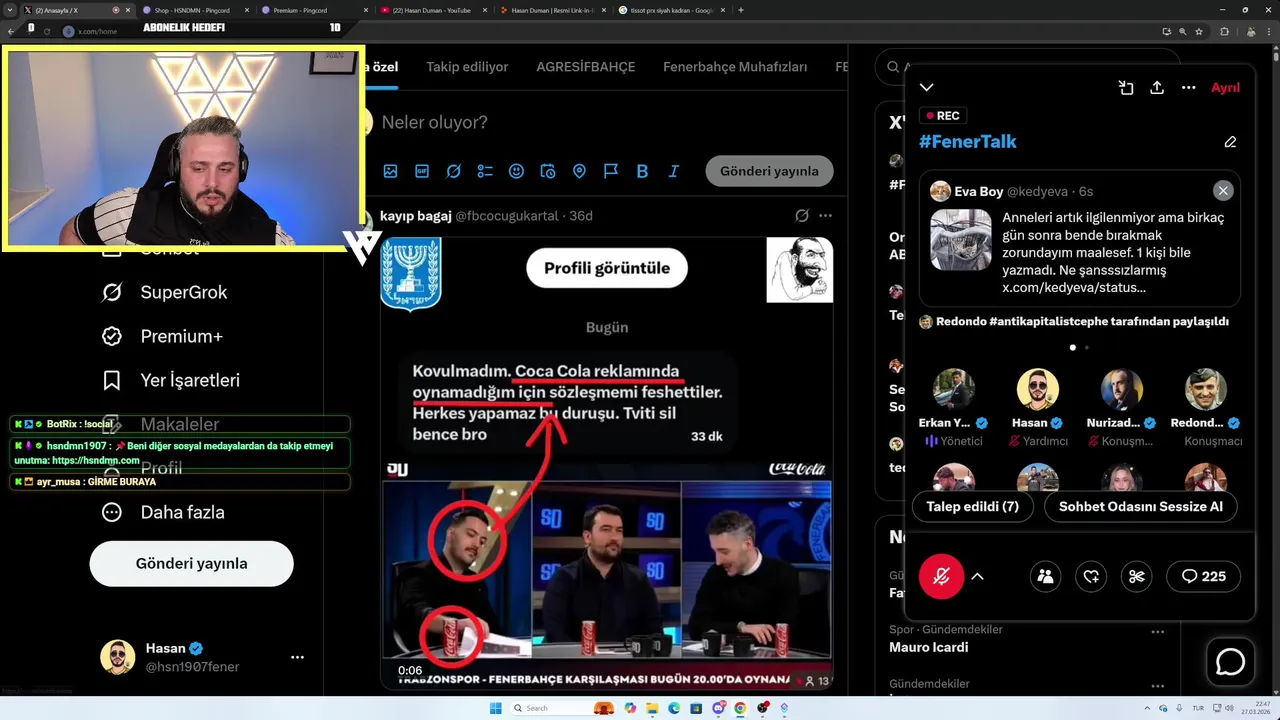This screenshot has width=1280, height=720.
Task: Select Erkan Y... host avatar
Action: pyautogui.click(x=953, y=390)
